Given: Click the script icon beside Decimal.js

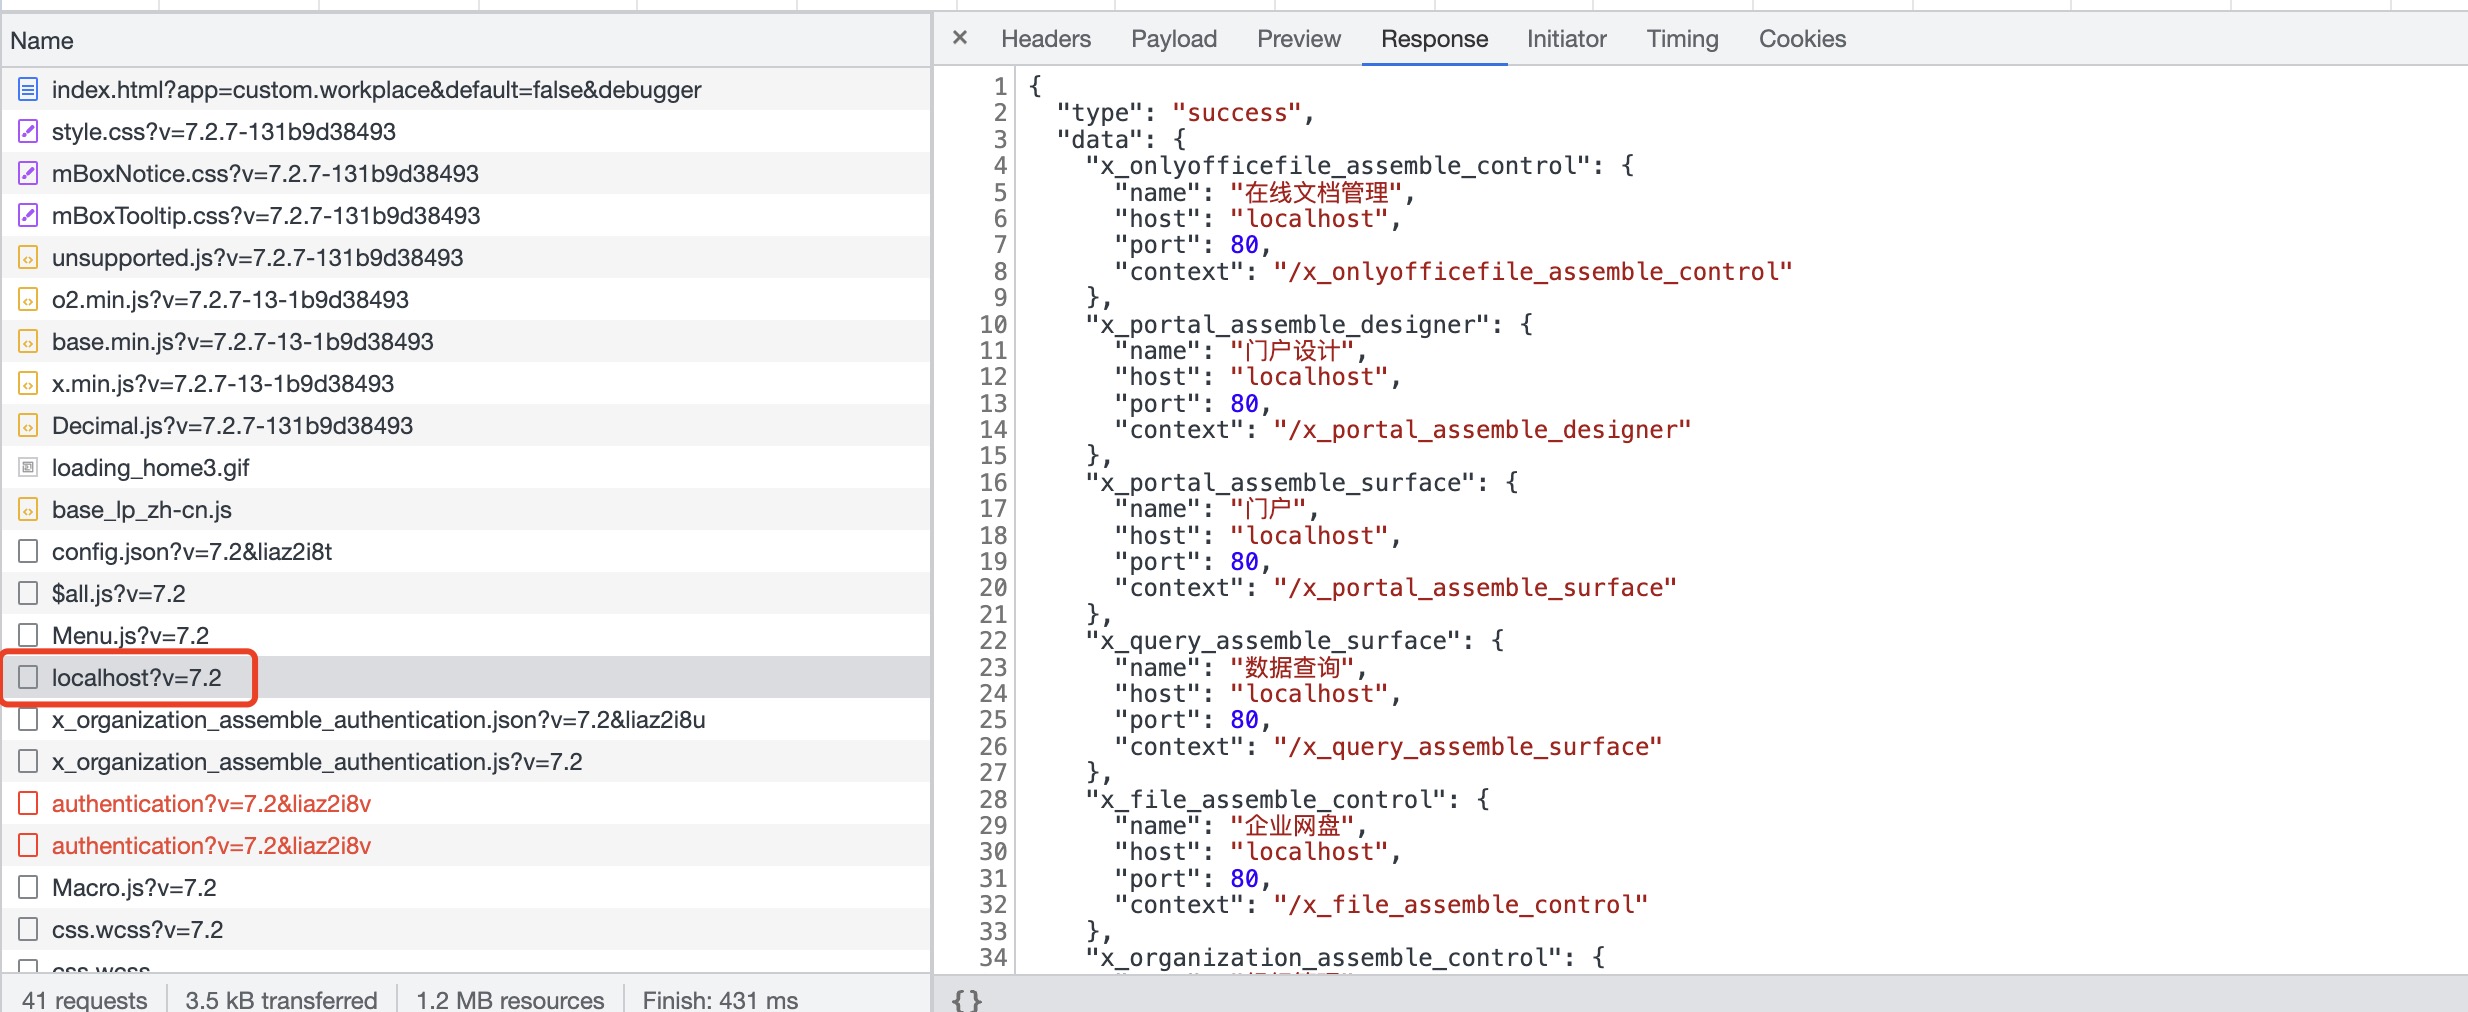Looking at the screenshot, I should [x=28, y=426].
